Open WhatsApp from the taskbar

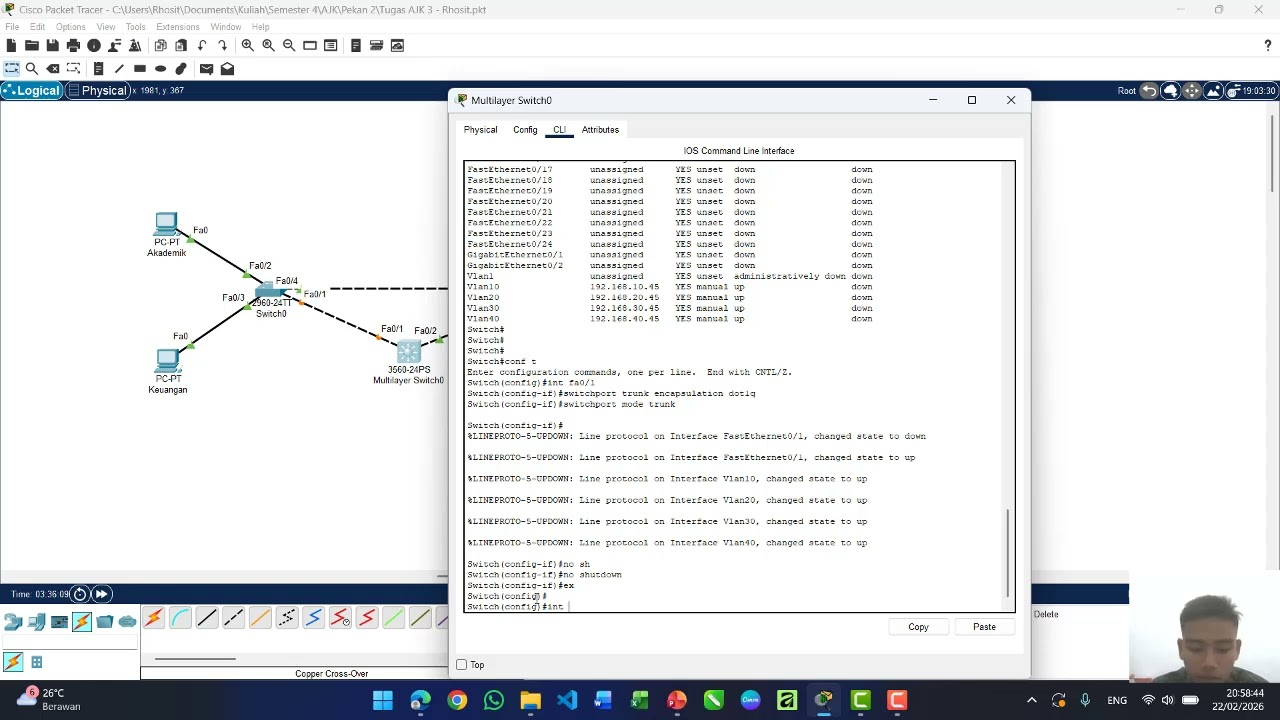(x=494, y=700)
